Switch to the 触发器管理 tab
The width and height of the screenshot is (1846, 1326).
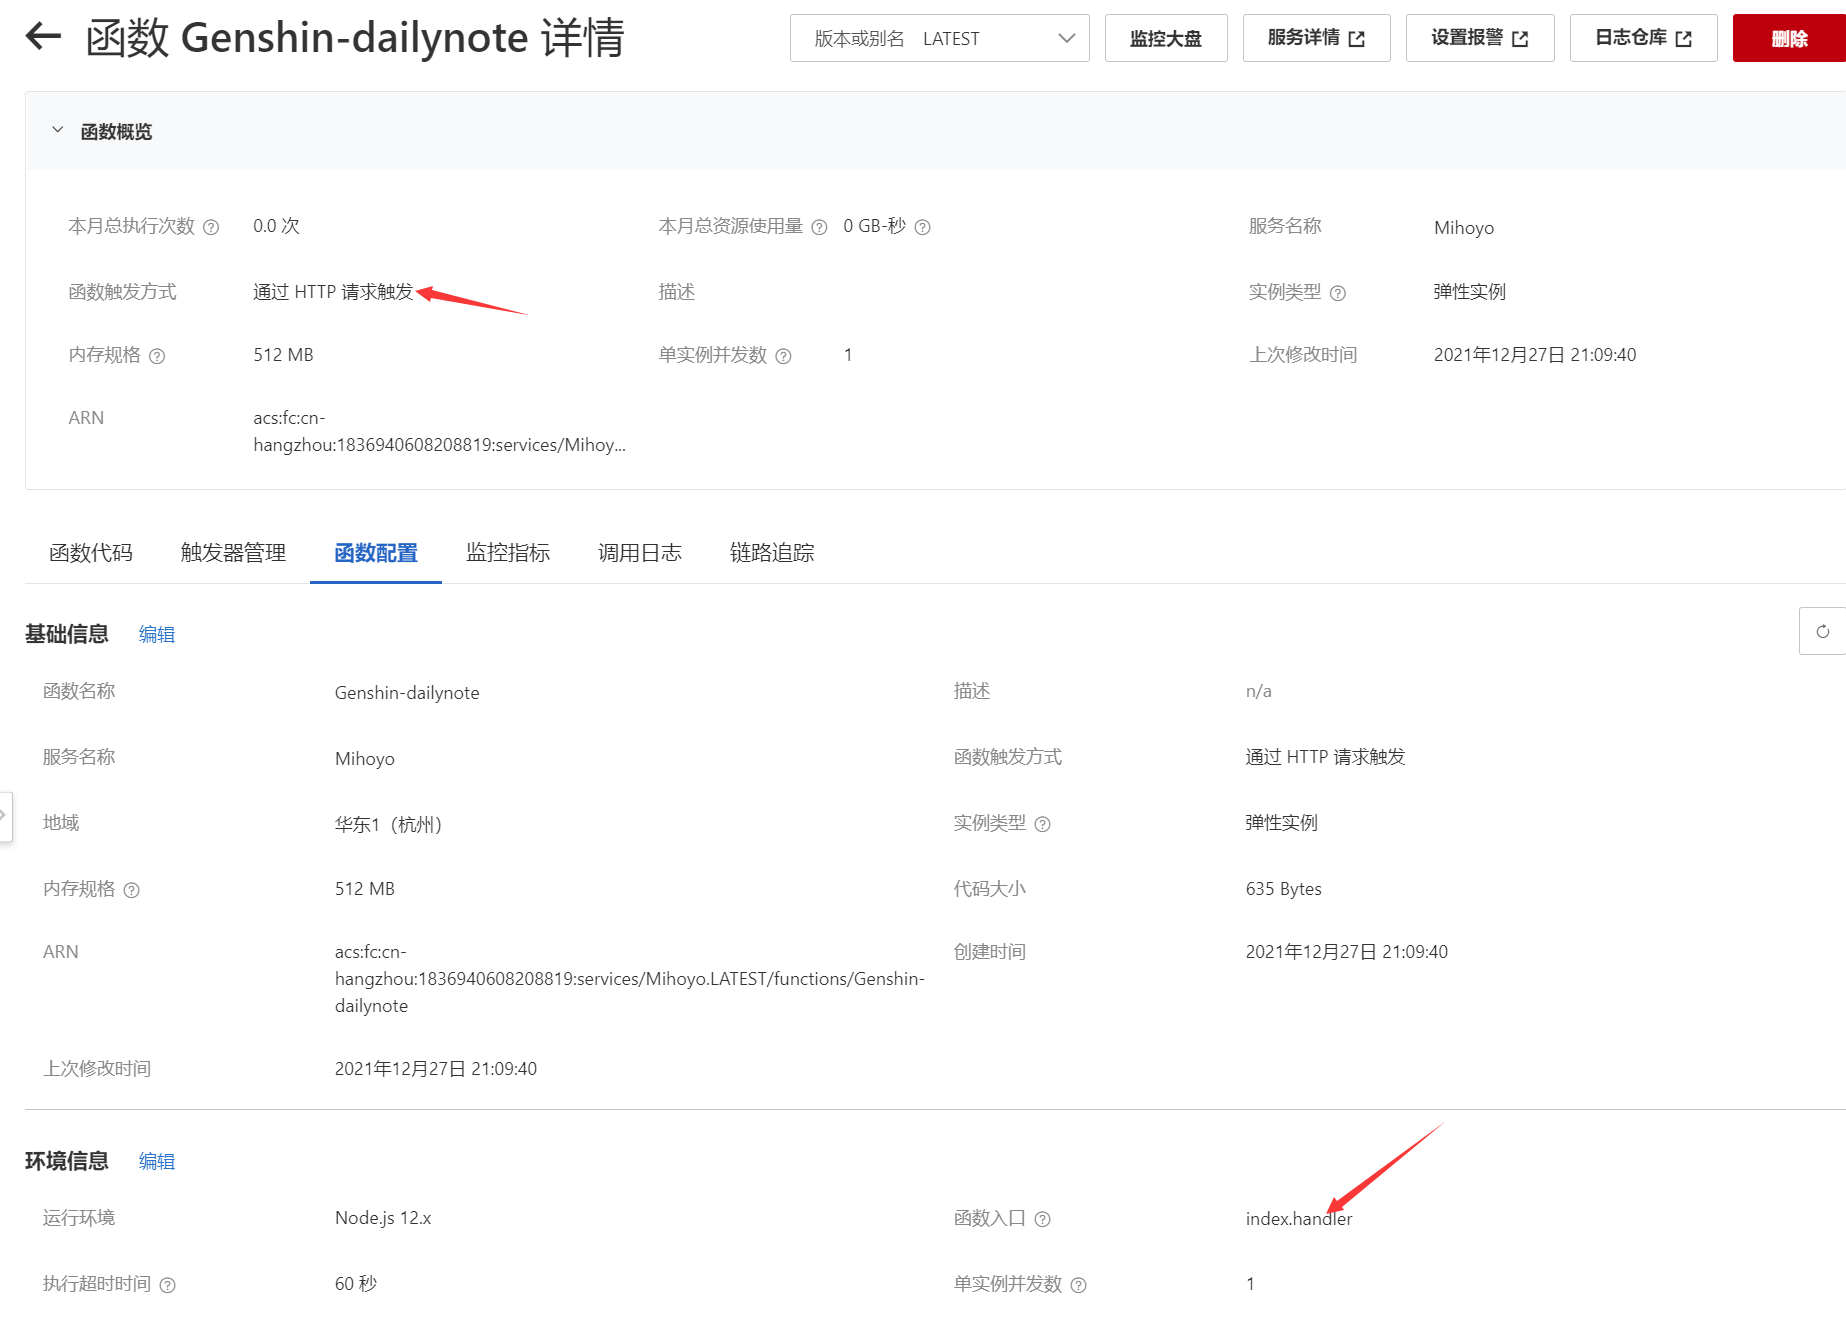tap(232, 553)
